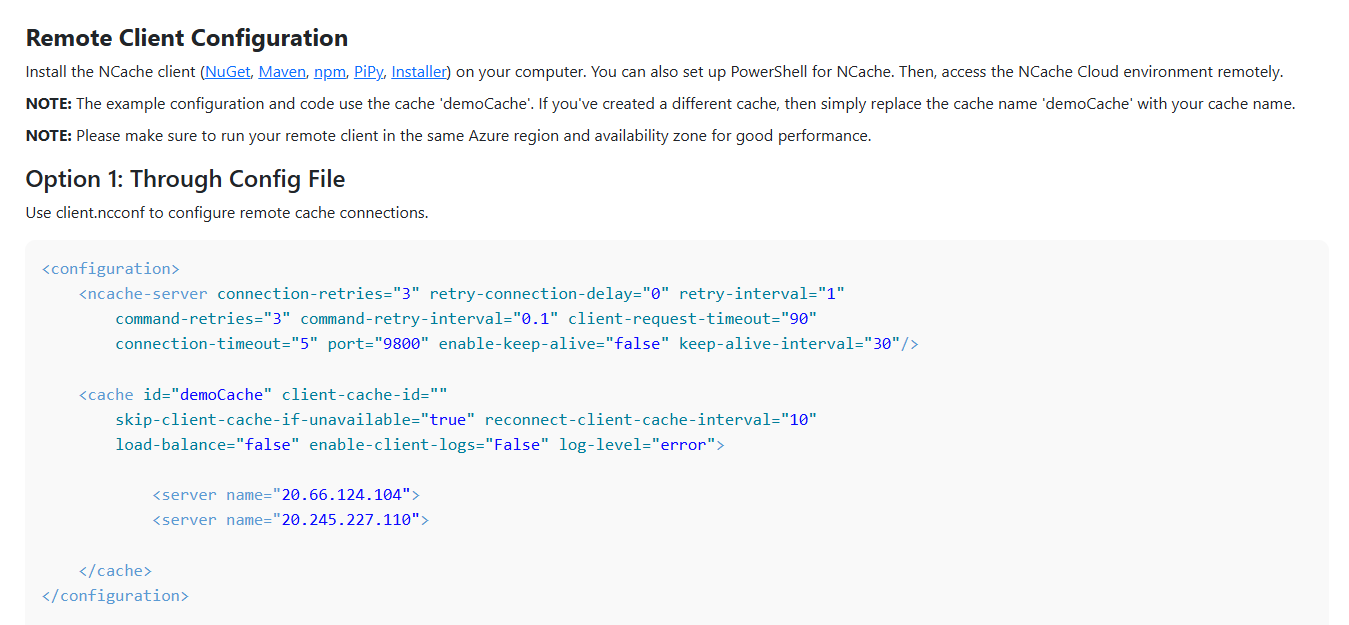Click the connection-retries="3" attribute
The width and height of the screenshot is (1349, 625).
(x=319, y=293)
